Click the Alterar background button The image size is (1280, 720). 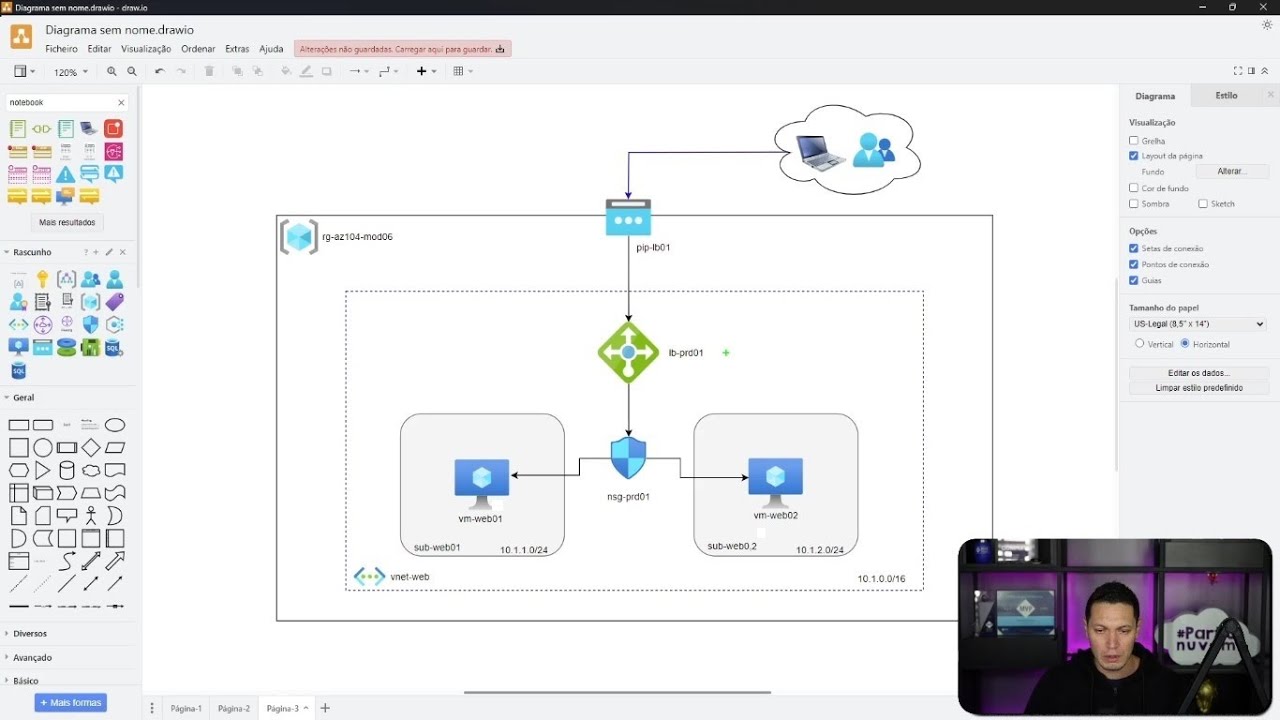1232,172
